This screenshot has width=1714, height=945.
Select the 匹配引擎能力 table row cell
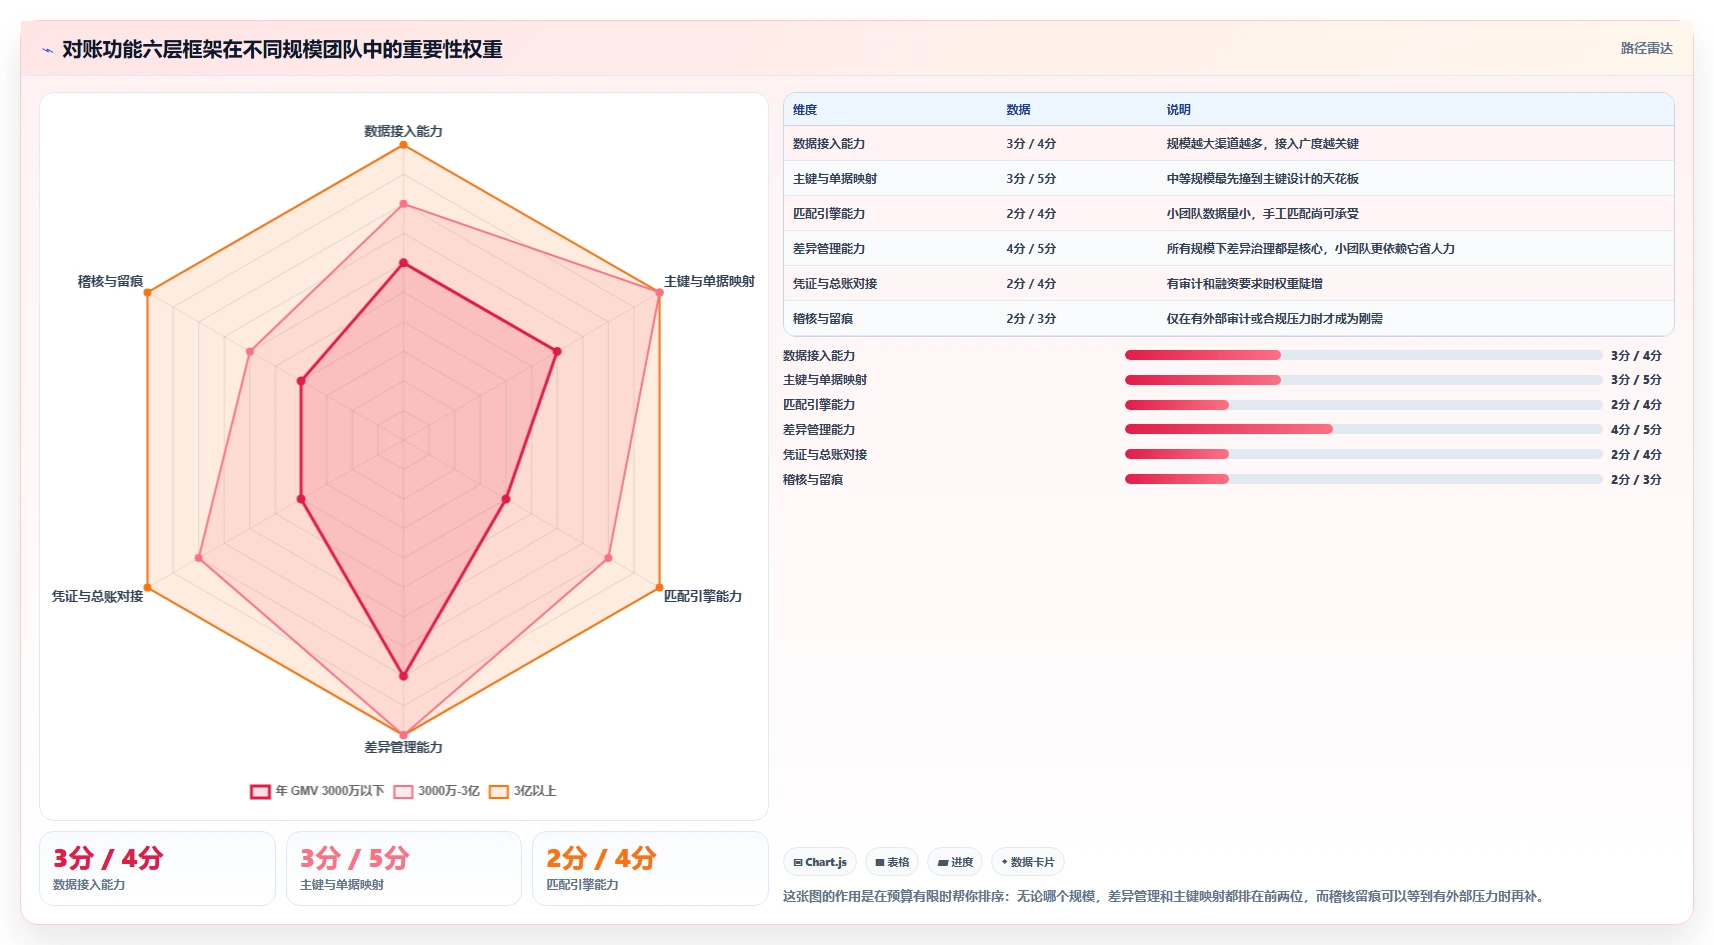(829, 214)
